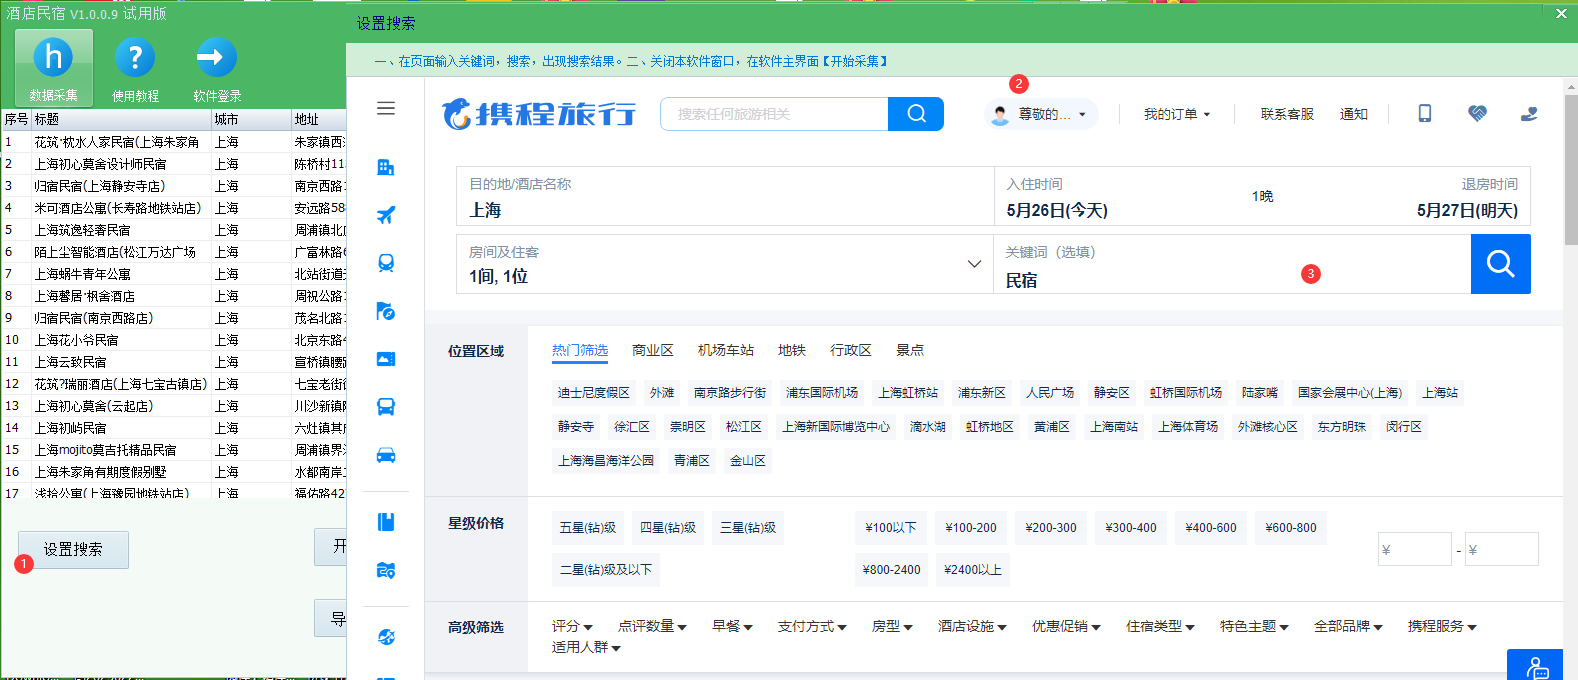The height and width of the screenshot is (680, 1578).
Task: Expand the 酒店设施 filter dropdown
Action: 972,626
